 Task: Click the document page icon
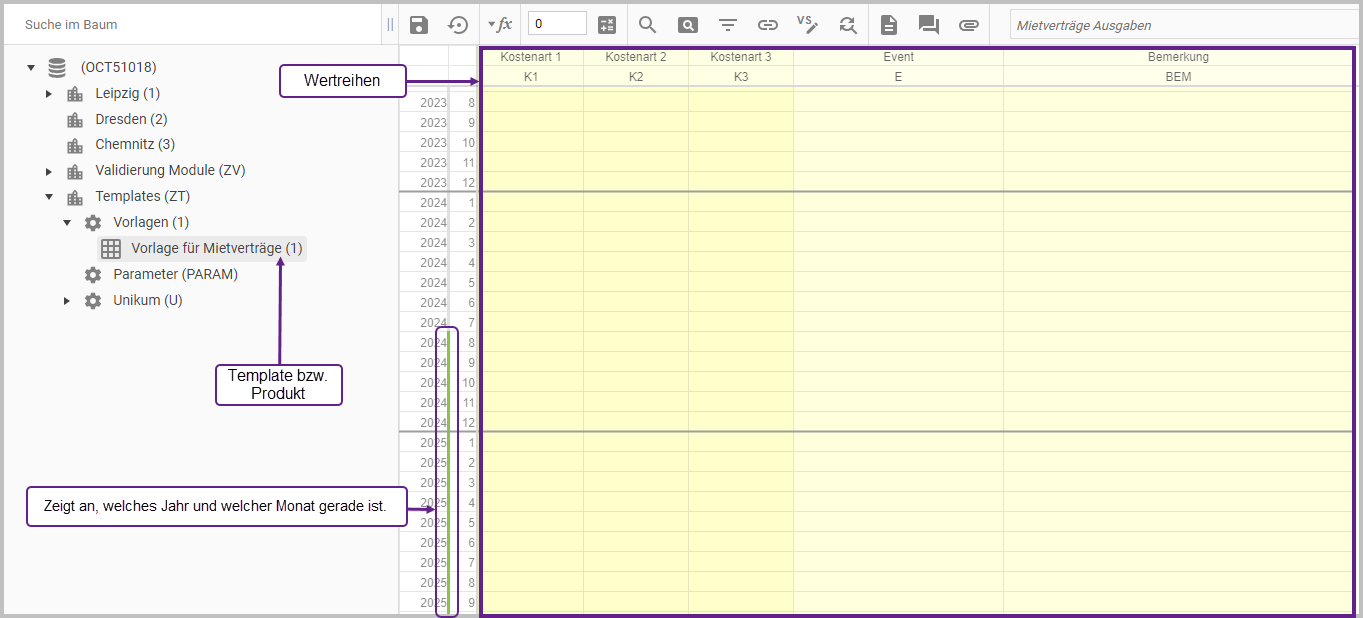(x=889, y=25)
